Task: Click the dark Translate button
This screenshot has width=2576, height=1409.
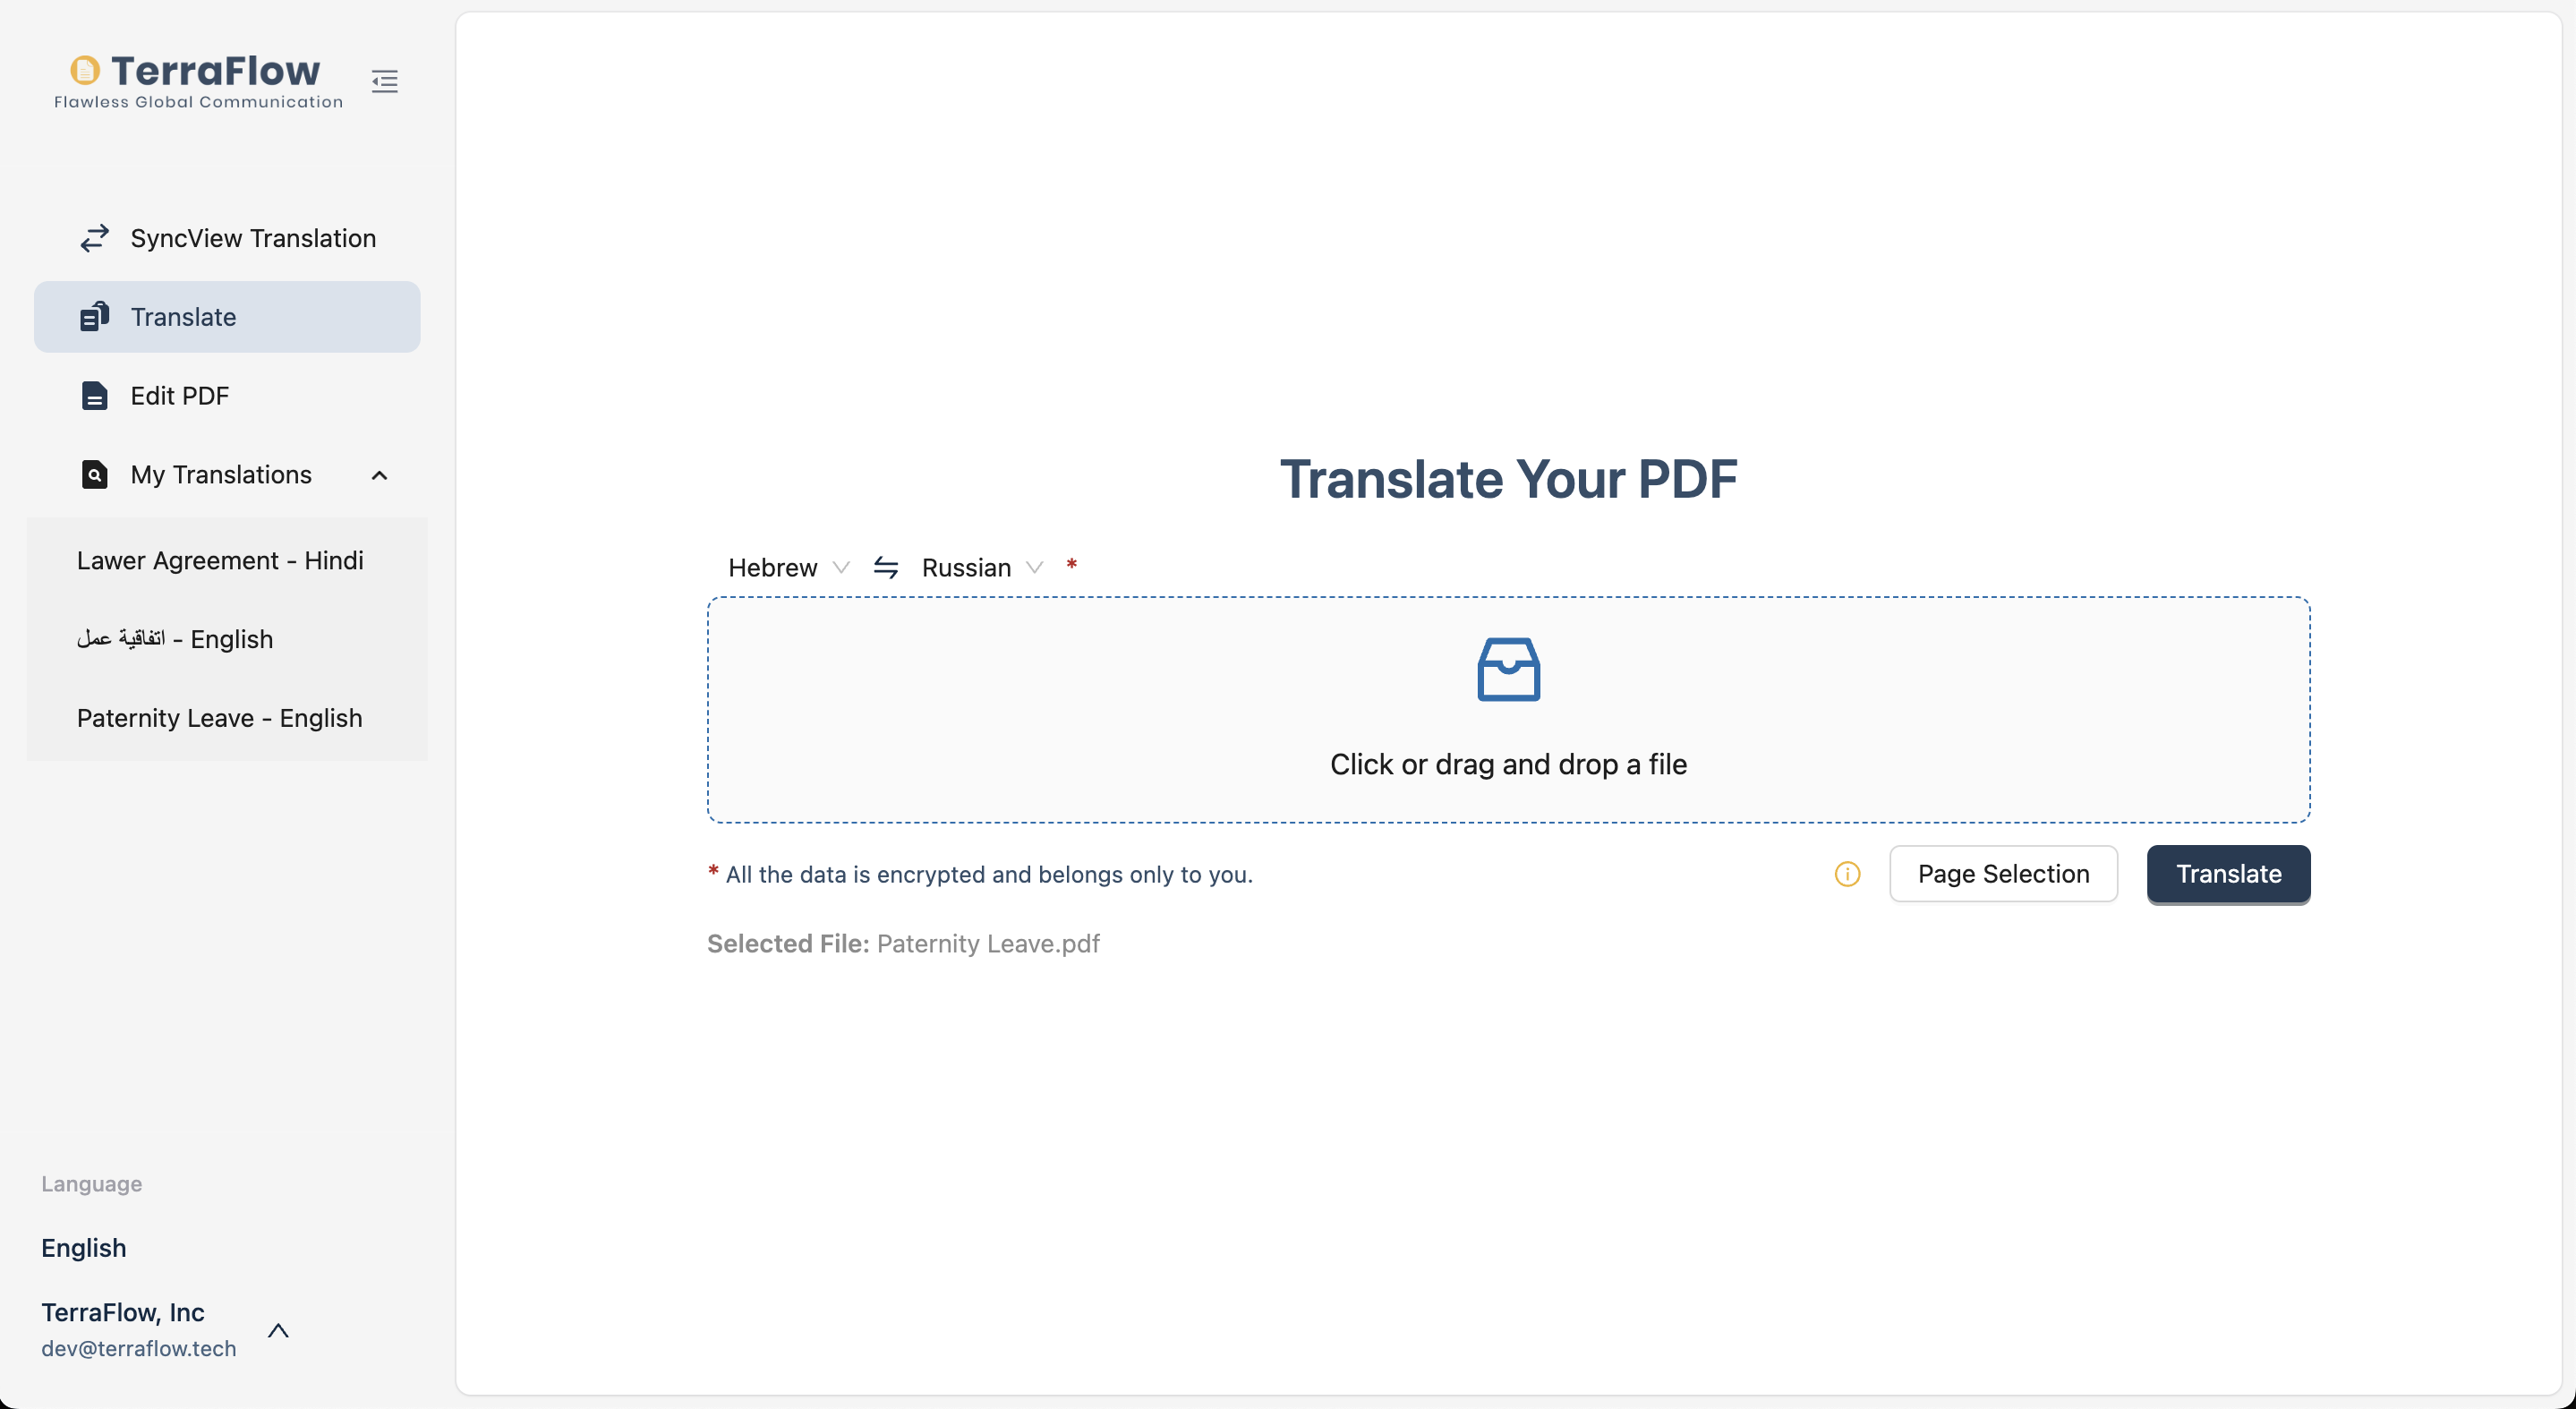Action: (x=2227, y=874)
